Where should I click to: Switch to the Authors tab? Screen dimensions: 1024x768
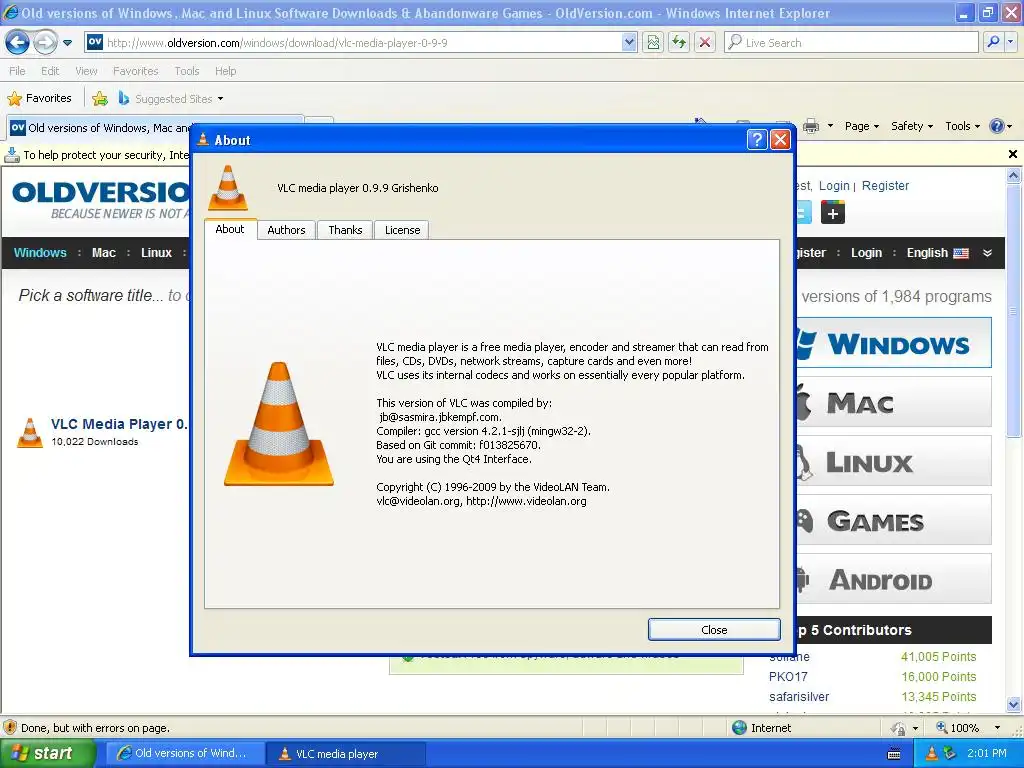(286, 230)
